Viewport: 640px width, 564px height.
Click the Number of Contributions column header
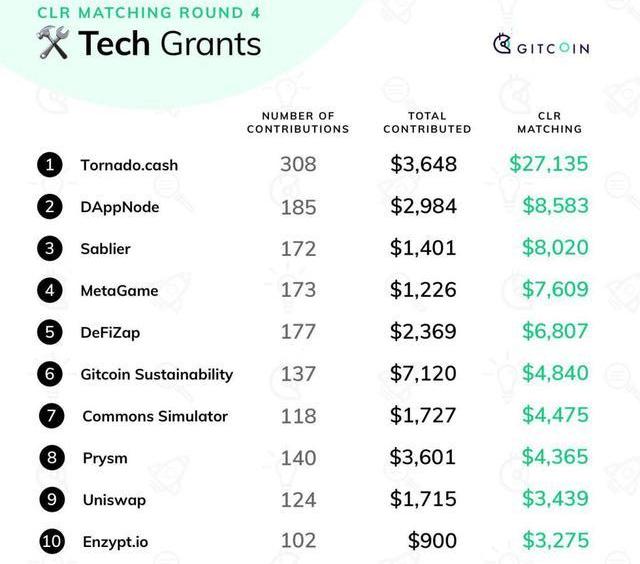click(x=298, y=123)
